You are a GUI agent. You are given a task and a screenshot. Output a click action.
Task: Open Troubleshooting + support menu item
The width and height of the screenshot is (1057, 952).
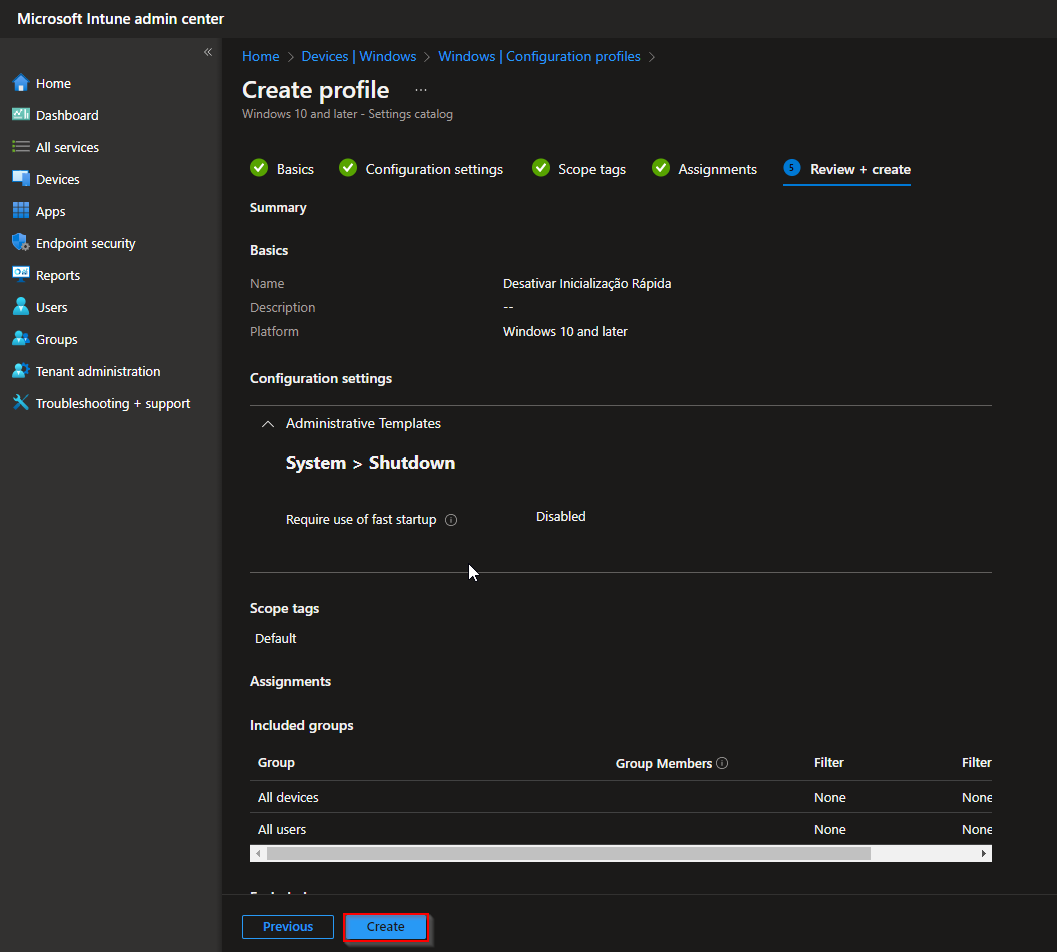pyautogui.click(x=113, y=403)
